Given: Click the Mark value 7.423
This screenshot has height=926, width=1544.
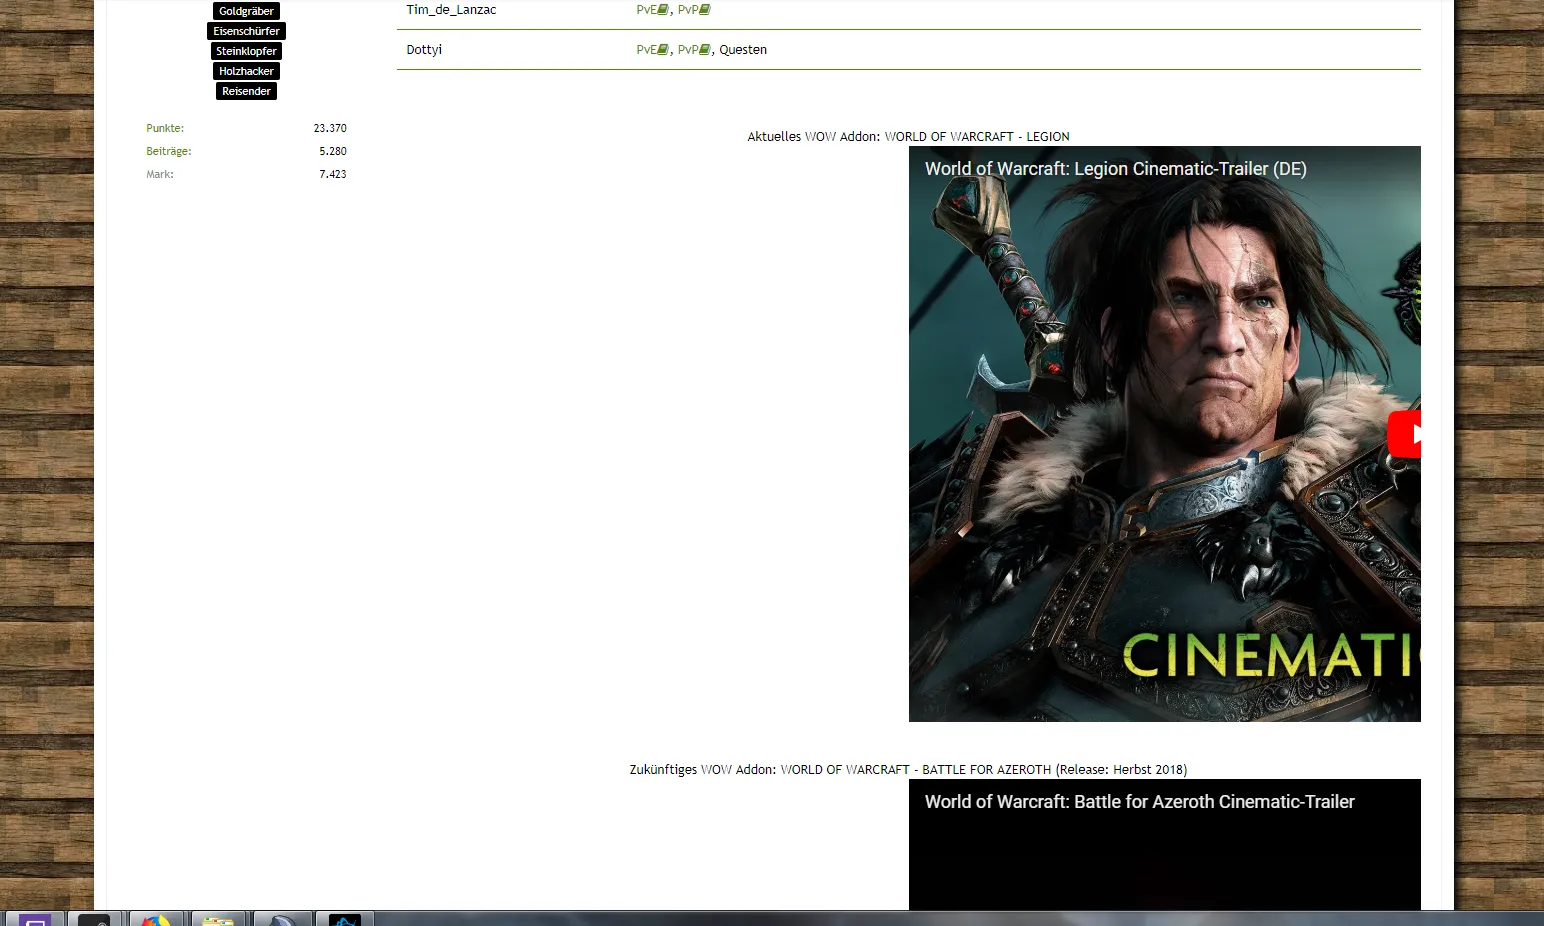Looking at the screenshot, I should tap(333, 174).
